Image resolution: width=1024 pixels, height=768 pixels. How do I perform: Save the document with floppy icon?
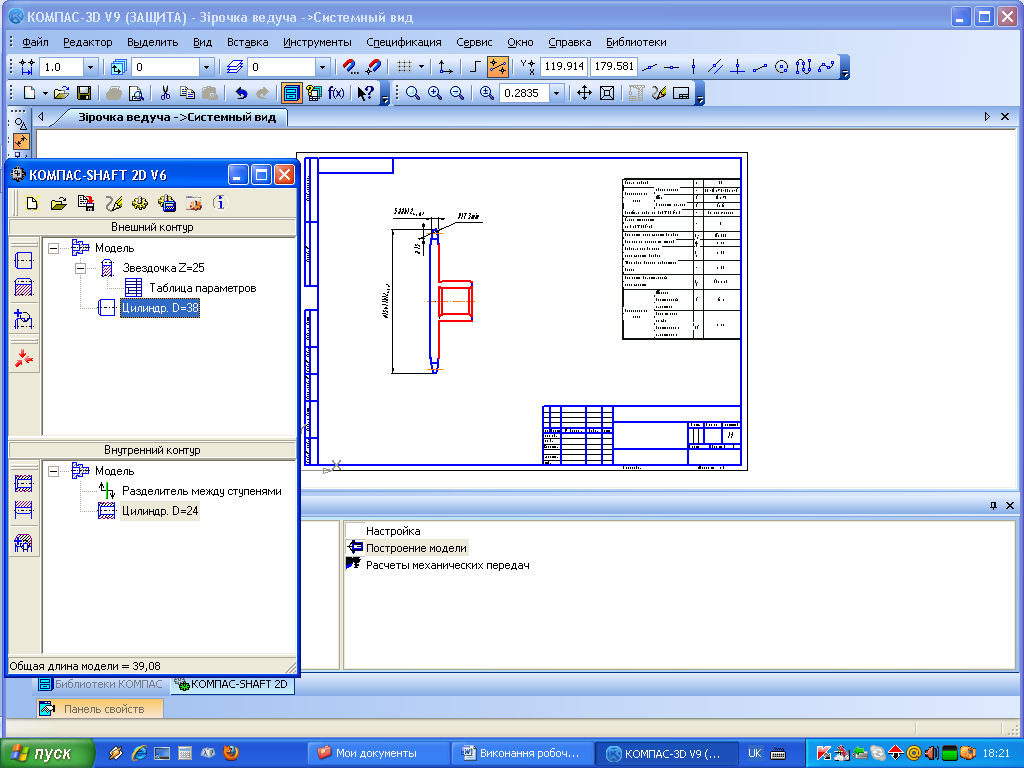[x=84, y=93]
